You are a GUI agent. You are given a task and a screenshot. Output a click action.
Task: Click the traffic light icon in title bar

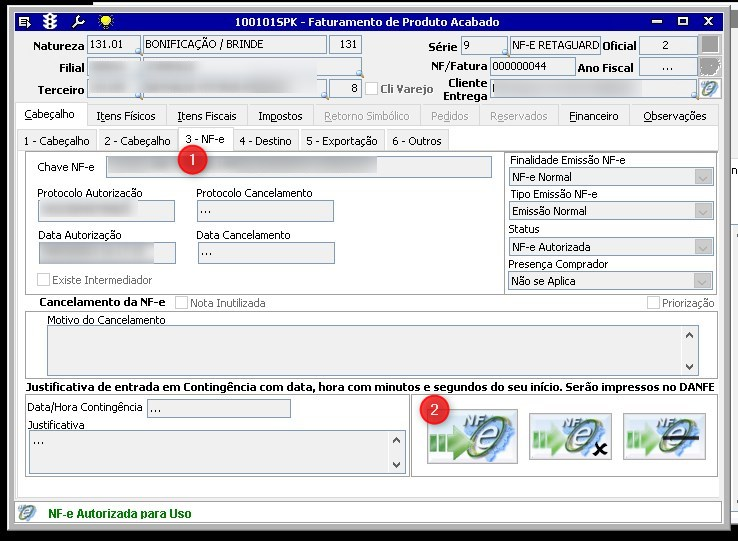[x=50, y=21]
